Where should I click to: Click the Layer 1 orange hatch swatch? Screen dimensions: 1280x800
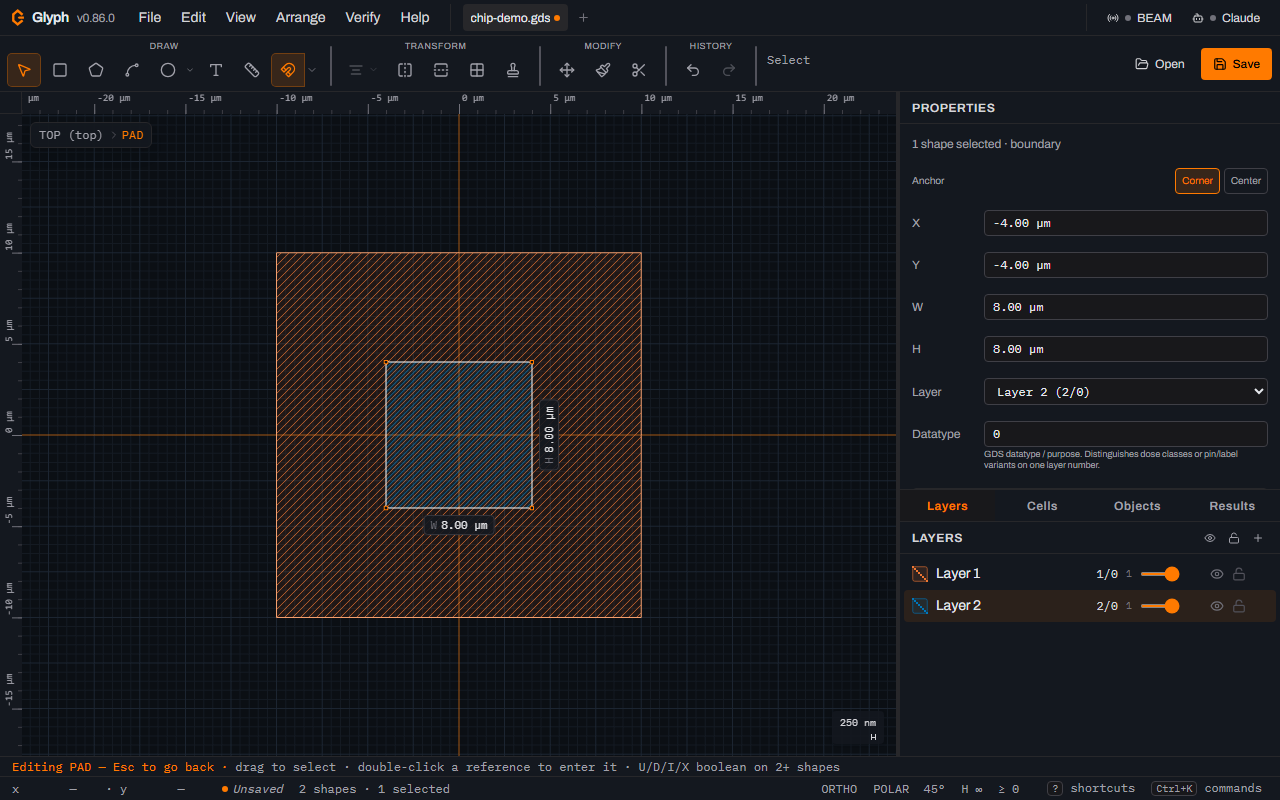pos(920,574)
